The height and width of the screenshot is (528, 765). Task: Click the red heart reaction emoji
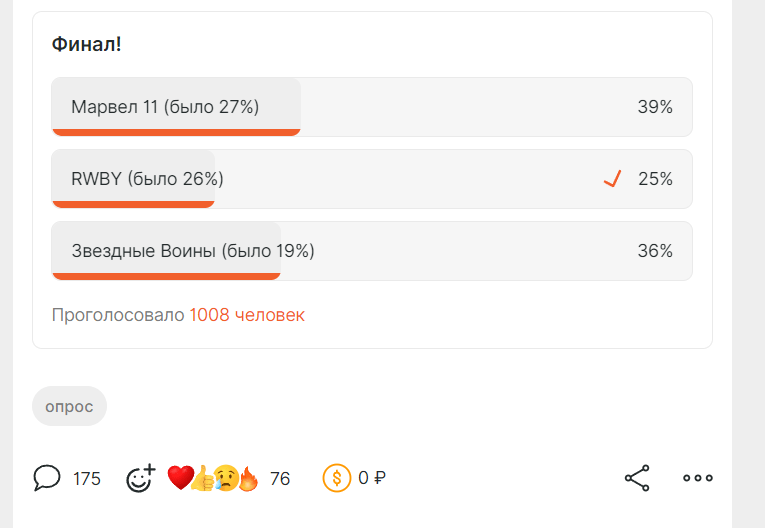(x=179, y=478)
